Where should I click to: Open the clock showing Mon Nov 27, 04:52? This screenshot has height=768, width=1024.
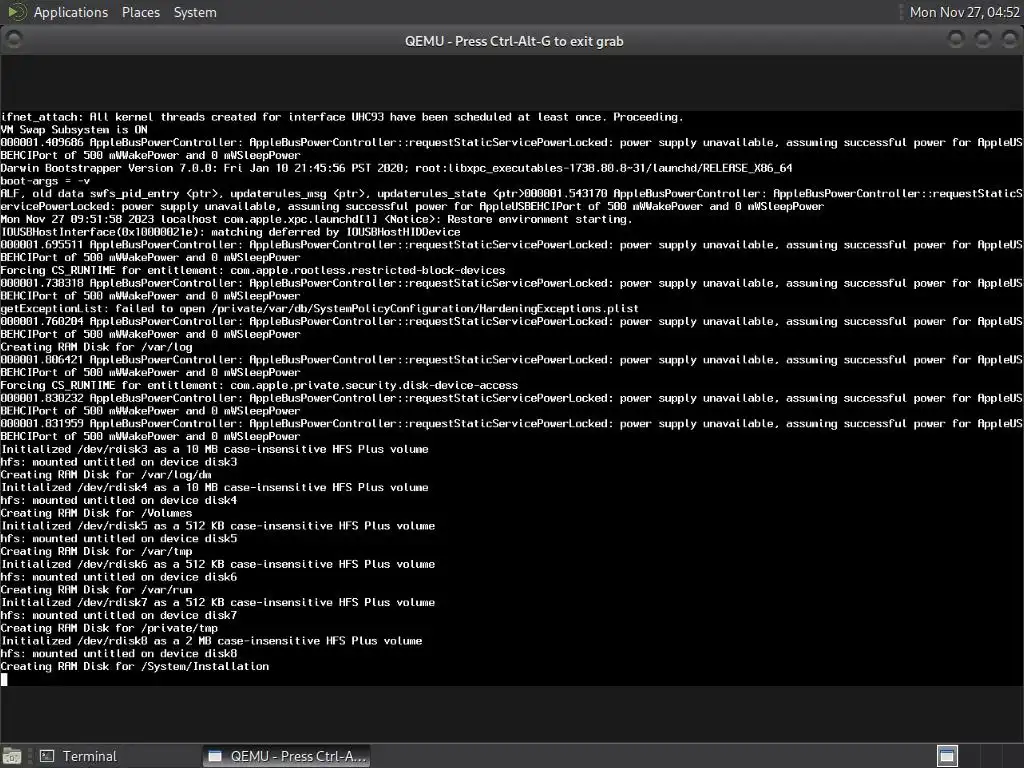(964, 12)
